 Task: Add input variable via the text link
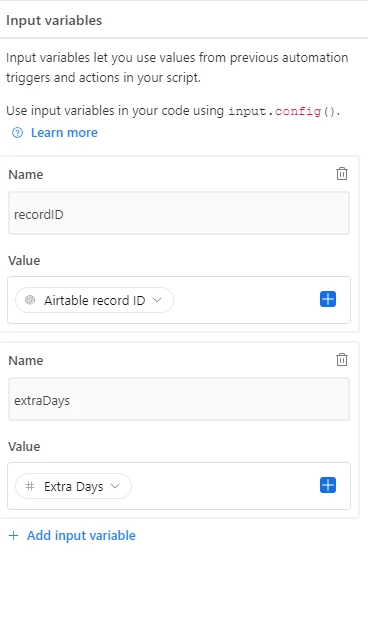81,535
